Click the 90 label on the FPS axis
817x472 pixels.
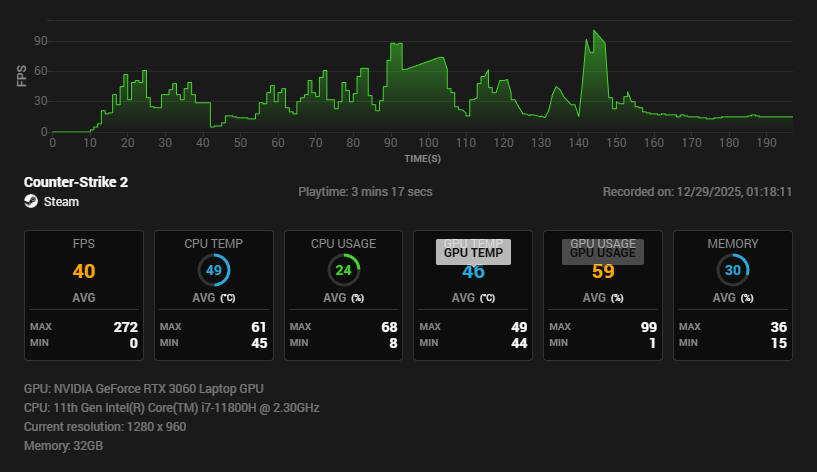(41, 41)
